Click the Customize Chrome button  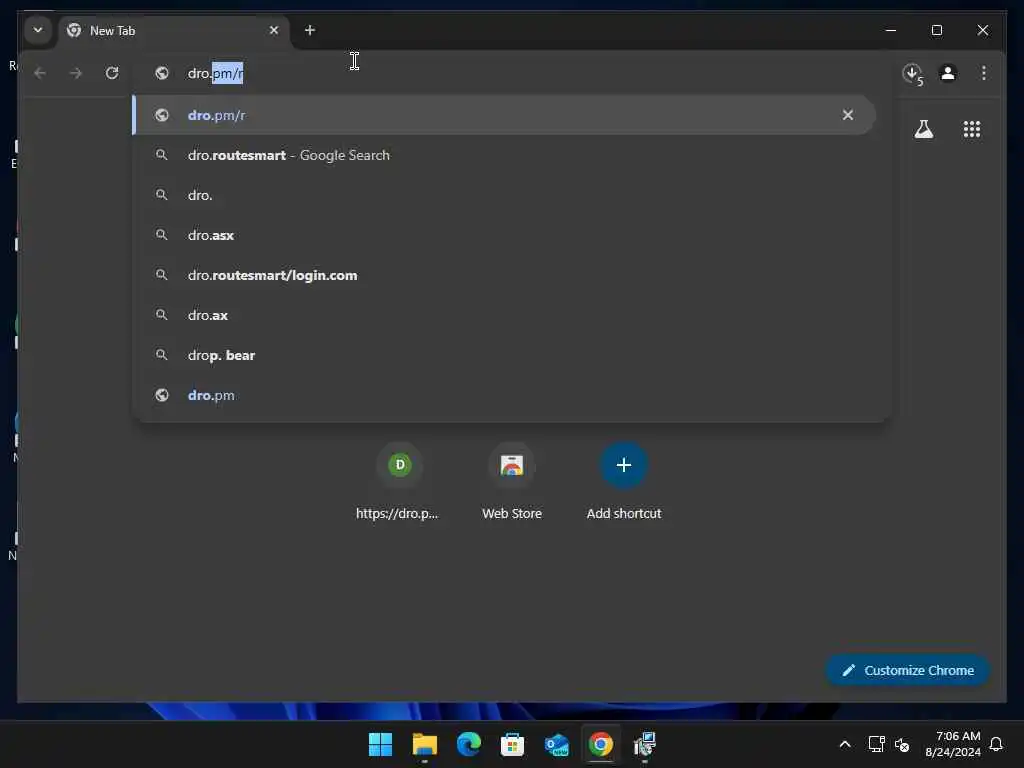(x=908, y=670)
